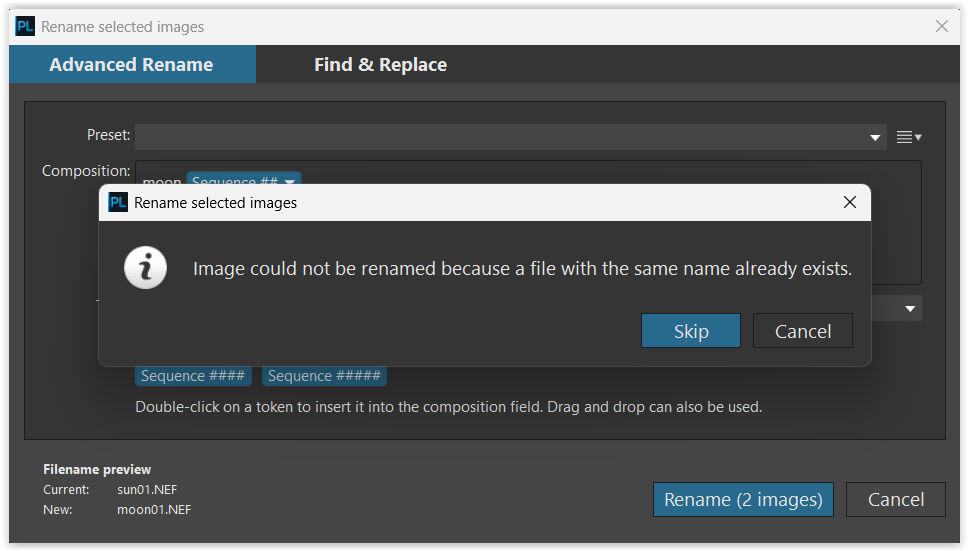Open the Find & Replace tab

(380, 65)
